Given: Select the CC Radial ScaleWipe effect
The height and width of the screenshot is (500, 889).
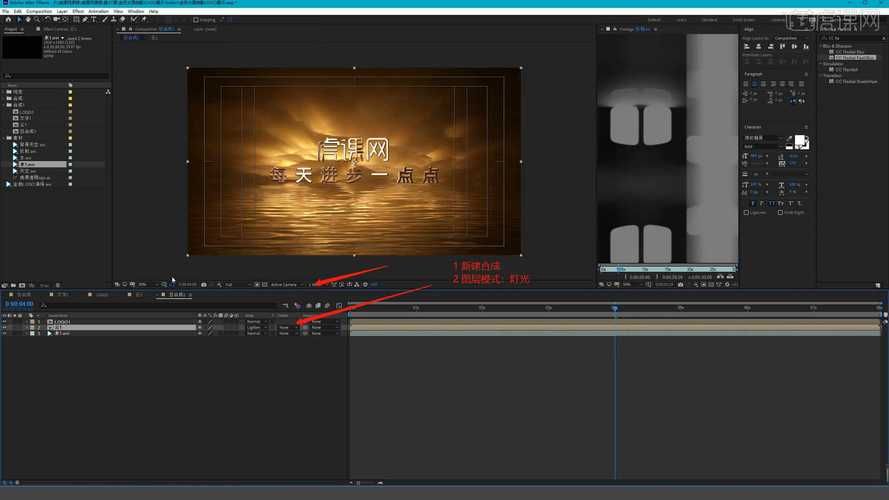Looking at the screenshot, I should [x=856, y=82].
